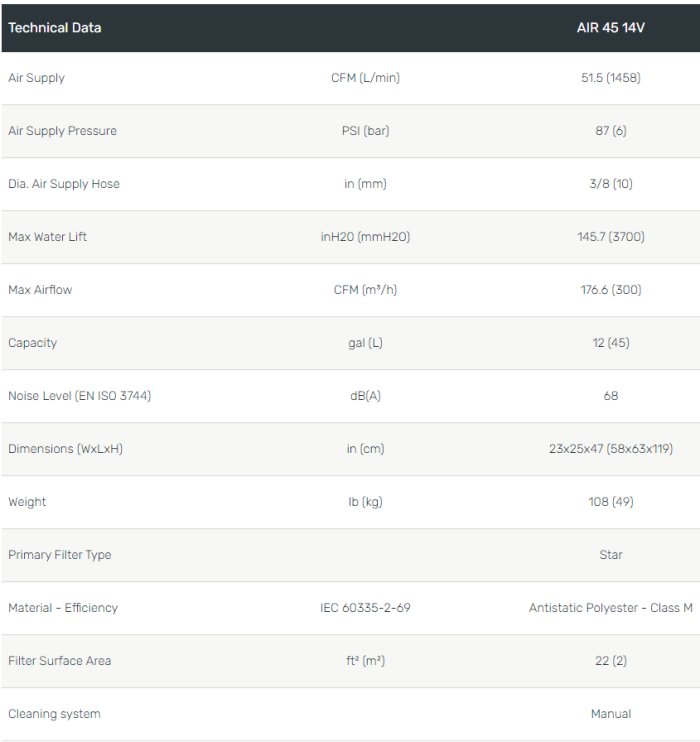Click the 3/8 (10) hose diameter value

point(610,184)
